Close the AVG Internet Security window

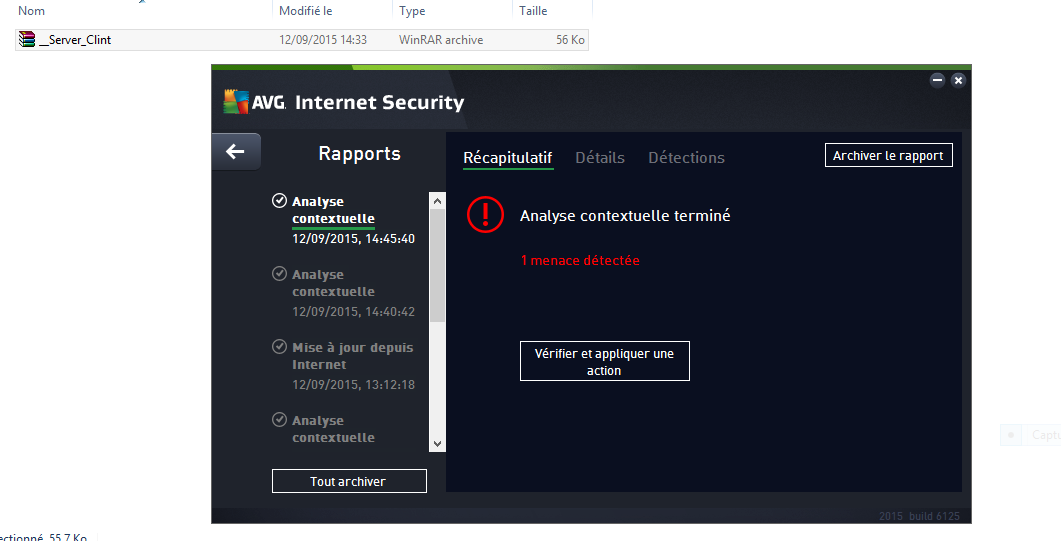coord(958,80)
